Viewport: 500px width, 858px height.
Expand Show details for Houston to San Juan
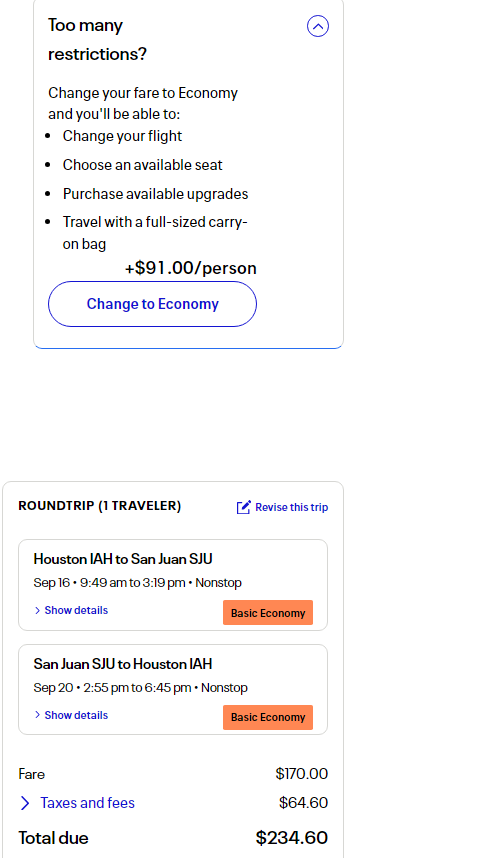tap(71, 610)
